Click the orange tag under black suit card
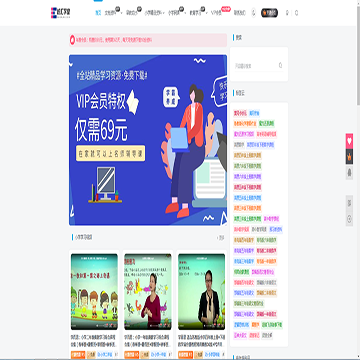Image resolution: width=360 pixels, height=360 pixels. point(185,355)
